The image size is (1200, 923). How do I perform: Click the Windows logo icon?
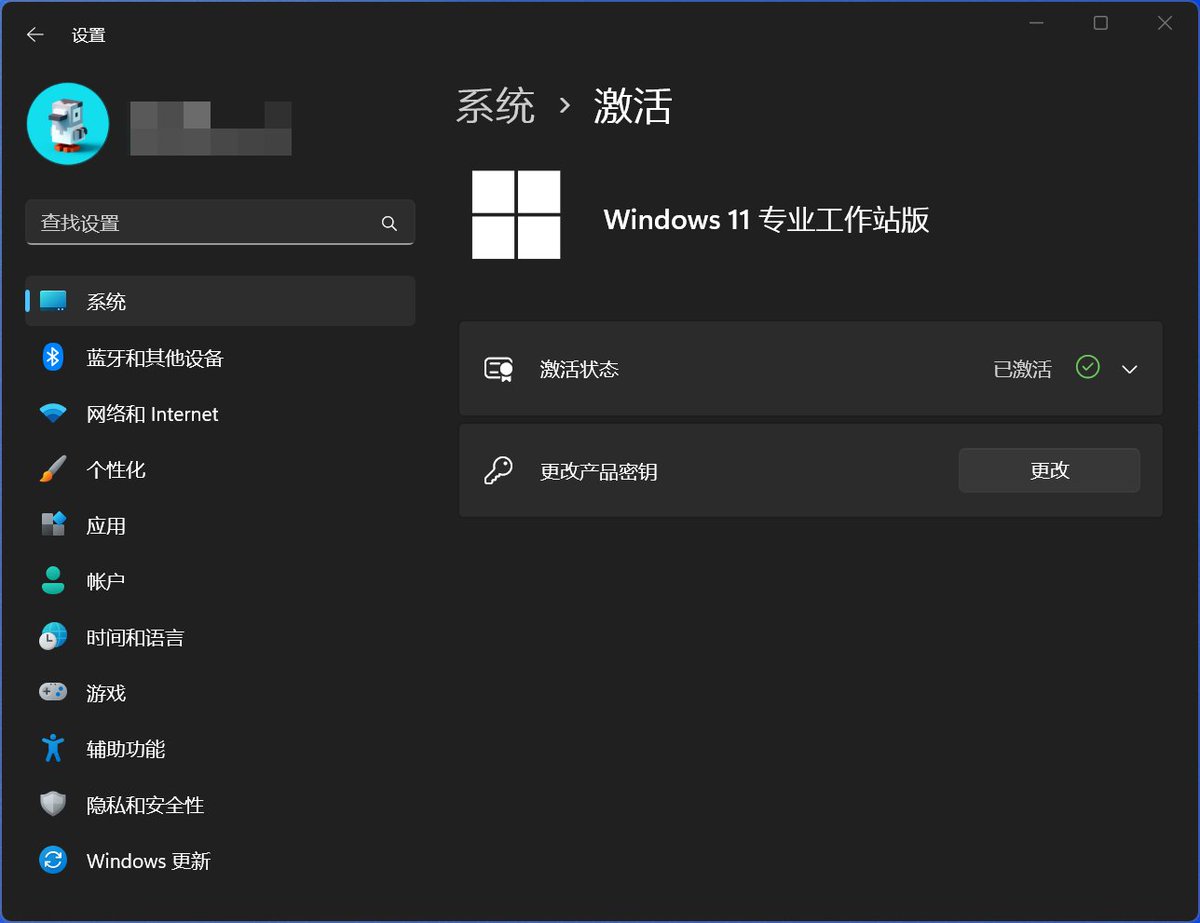pos(516,215)
